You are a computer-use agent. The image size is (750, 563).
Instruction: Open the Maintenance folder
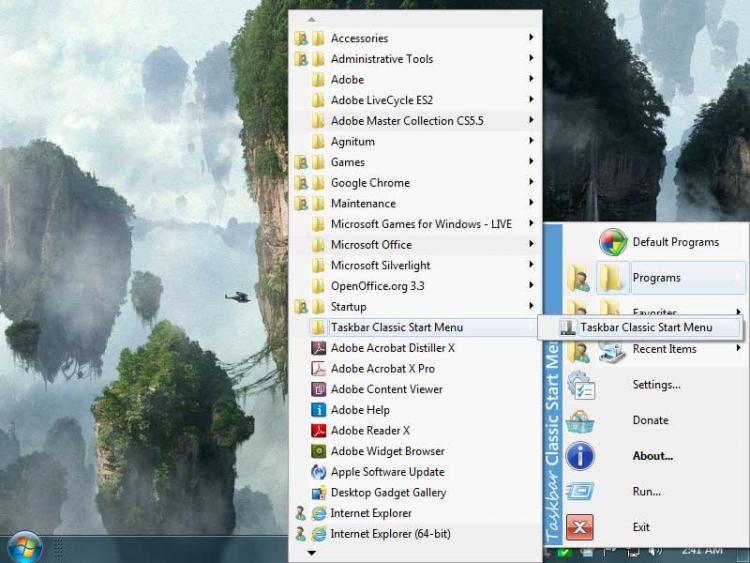[x=415, y=203]
